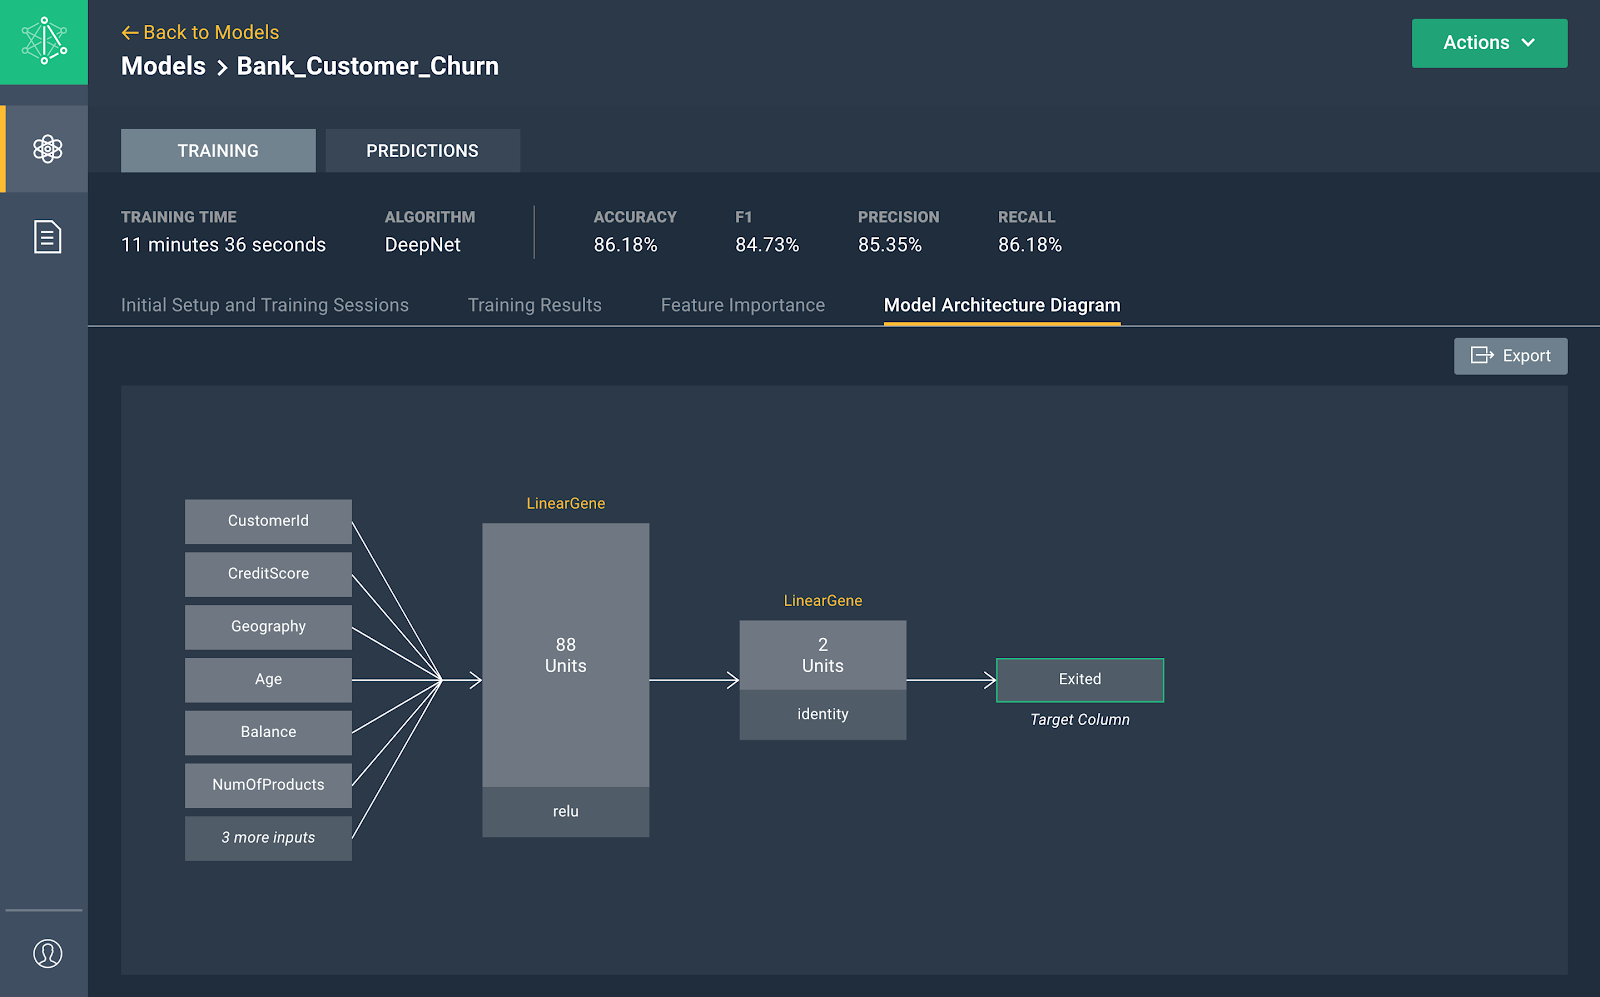The image size is (1600, 997).
Task: Click the LinearGene label above 88 Units
Action: 566,504
